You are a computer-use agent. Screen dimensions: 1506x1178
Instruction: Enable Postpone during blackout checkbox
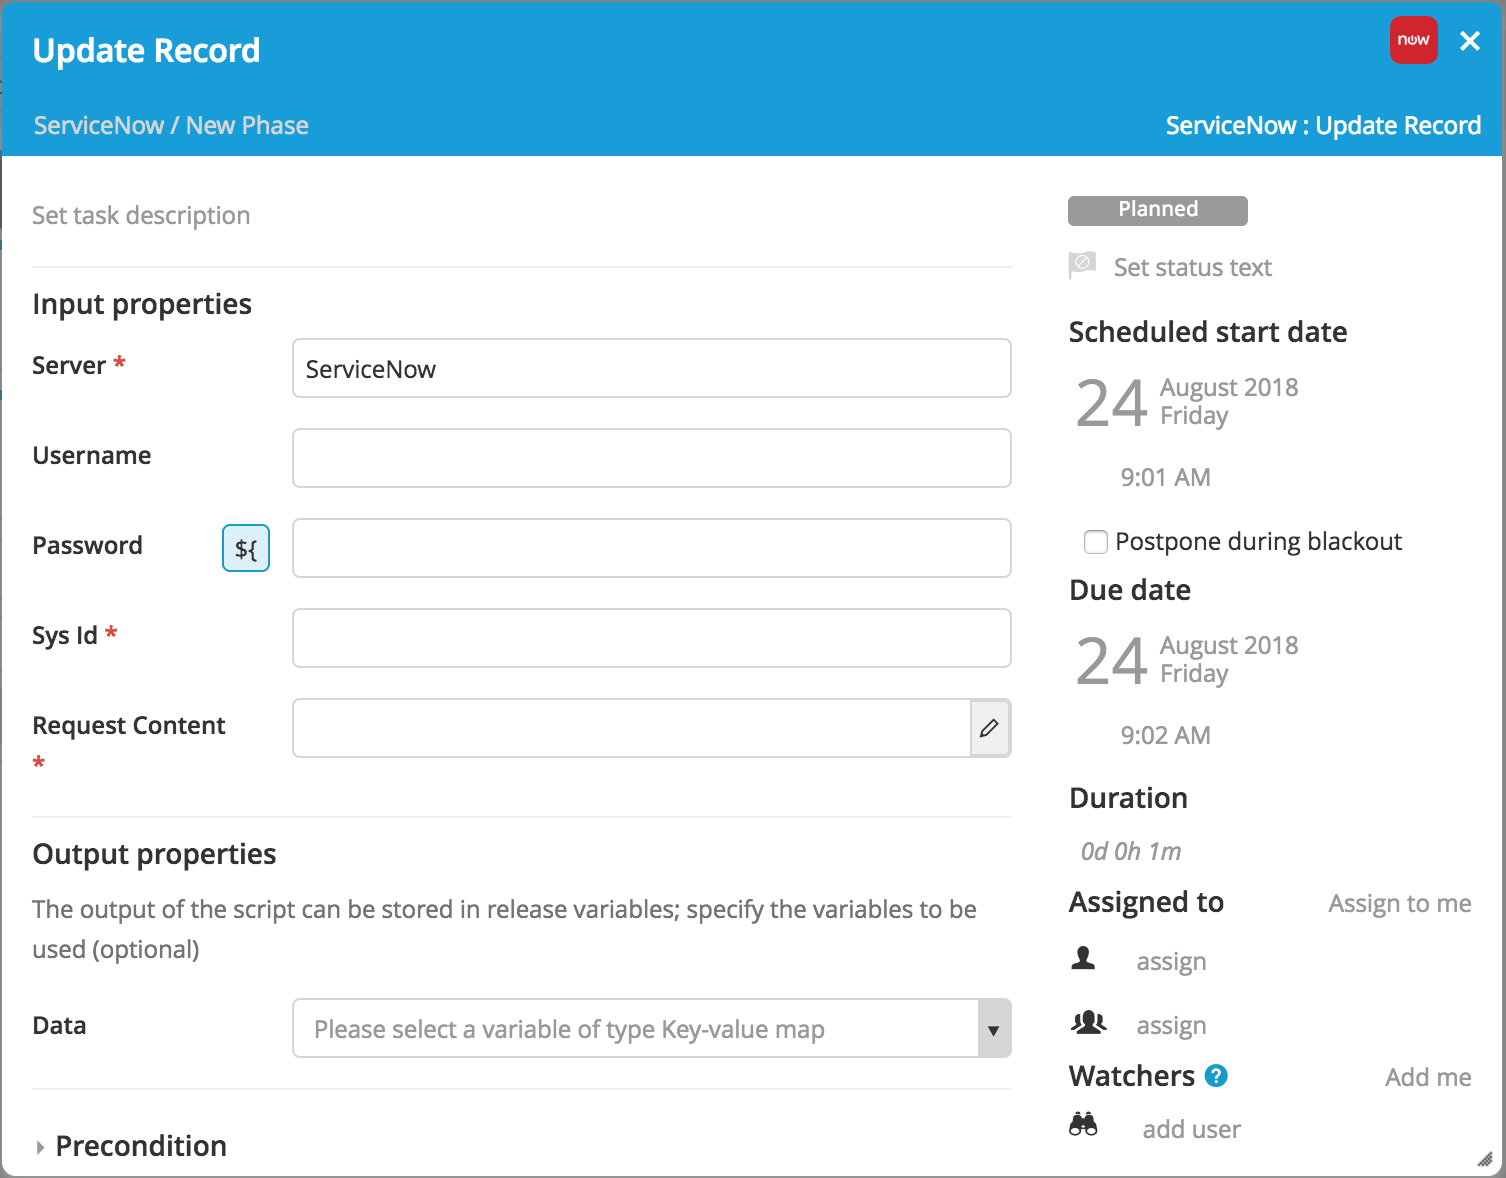click(1096, 542)
